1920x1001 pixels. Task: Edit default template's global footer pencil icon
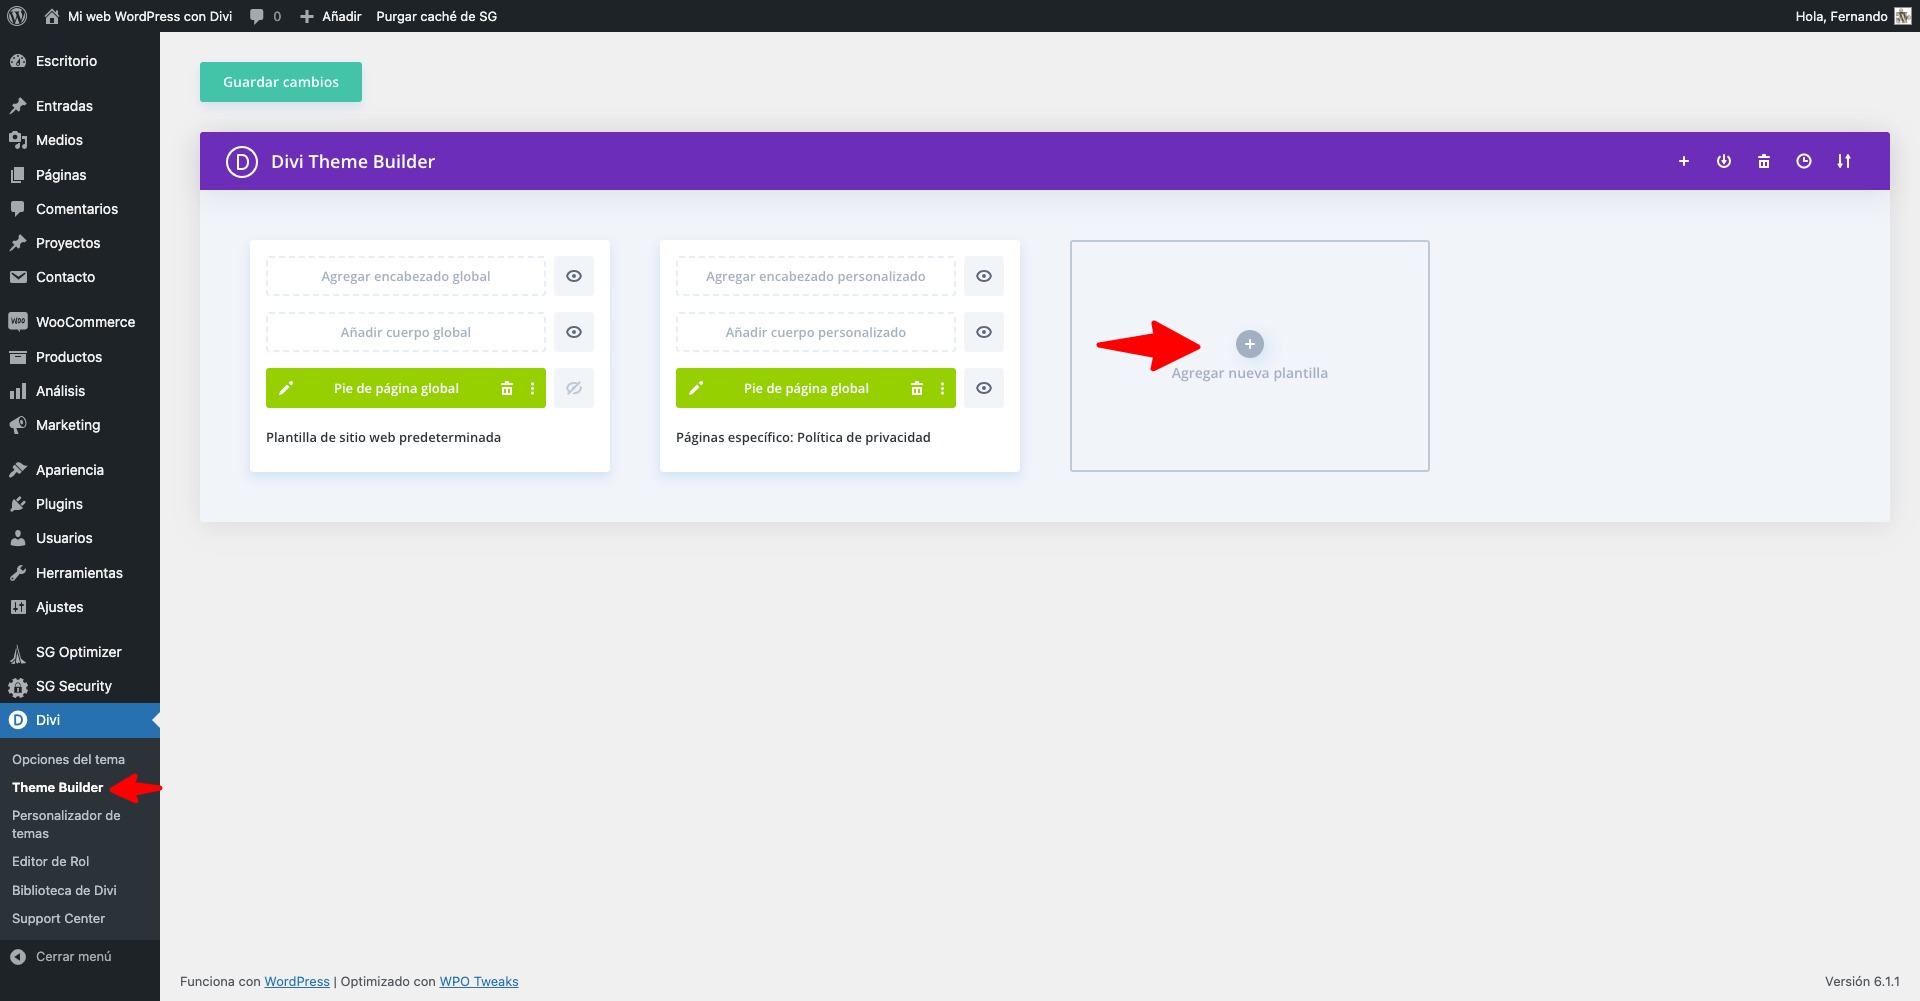click(286, 388)
